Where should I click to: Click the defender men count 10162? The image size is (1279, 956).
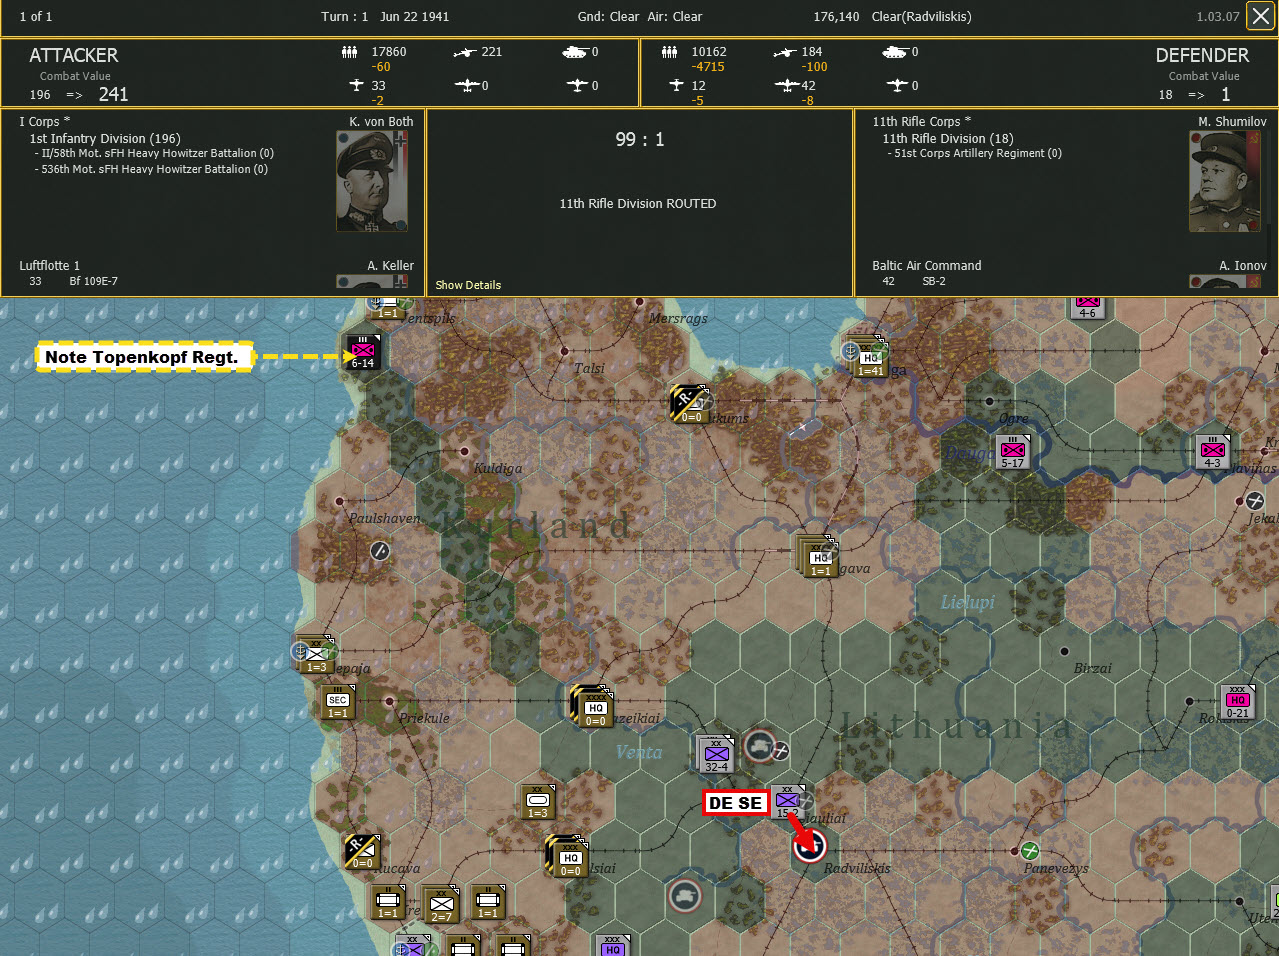click(709, 52)
